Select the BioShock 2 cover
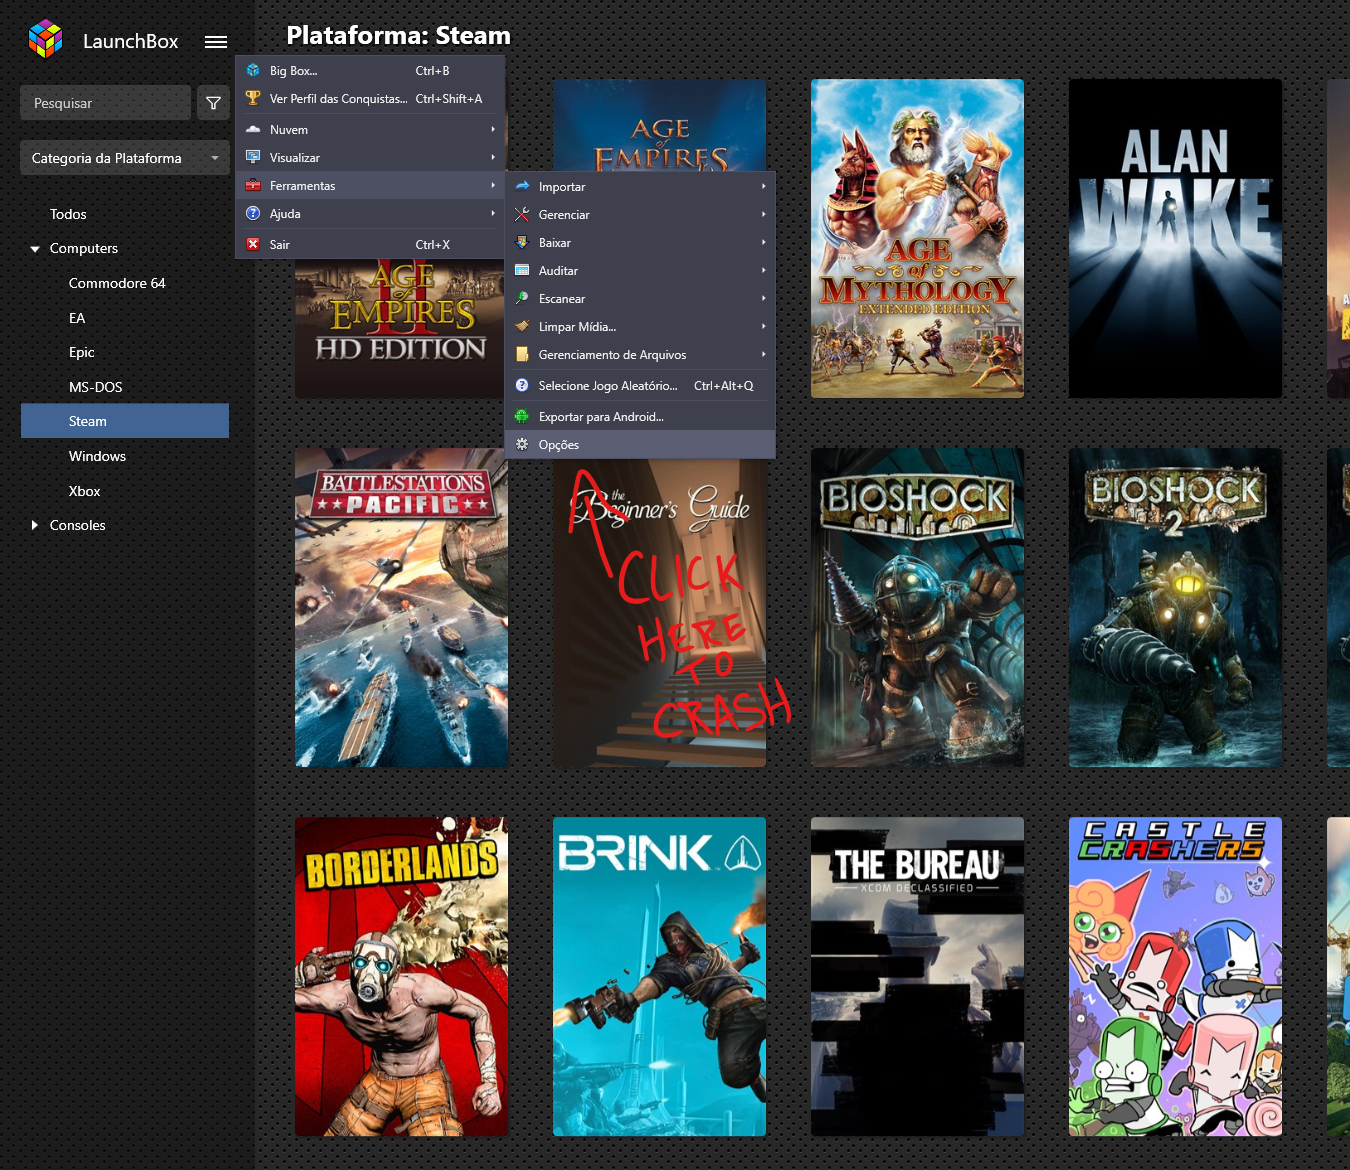The width and height of the screenshot is (1350, 1170). pyautogui.click(x=1175, y=607)
